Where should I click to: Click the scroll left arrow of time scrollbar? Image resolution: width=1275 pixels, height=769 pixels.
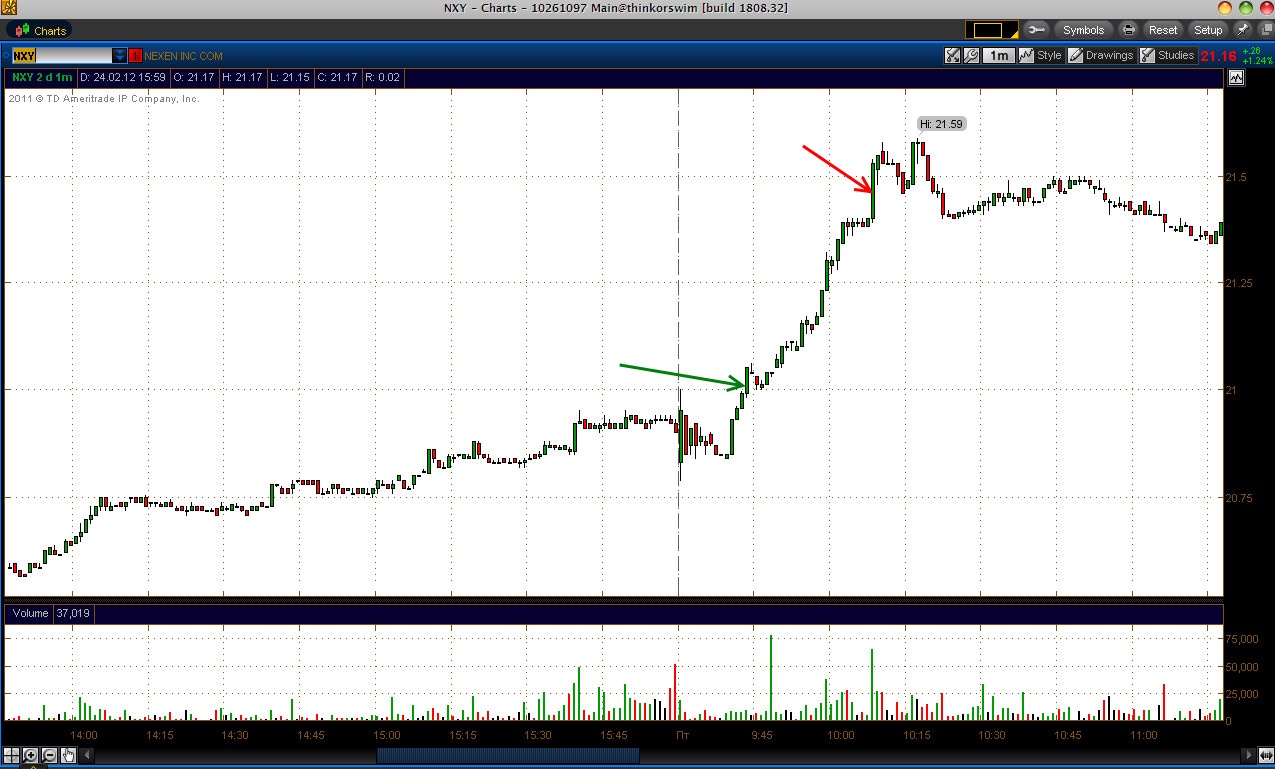pos(88,755)
